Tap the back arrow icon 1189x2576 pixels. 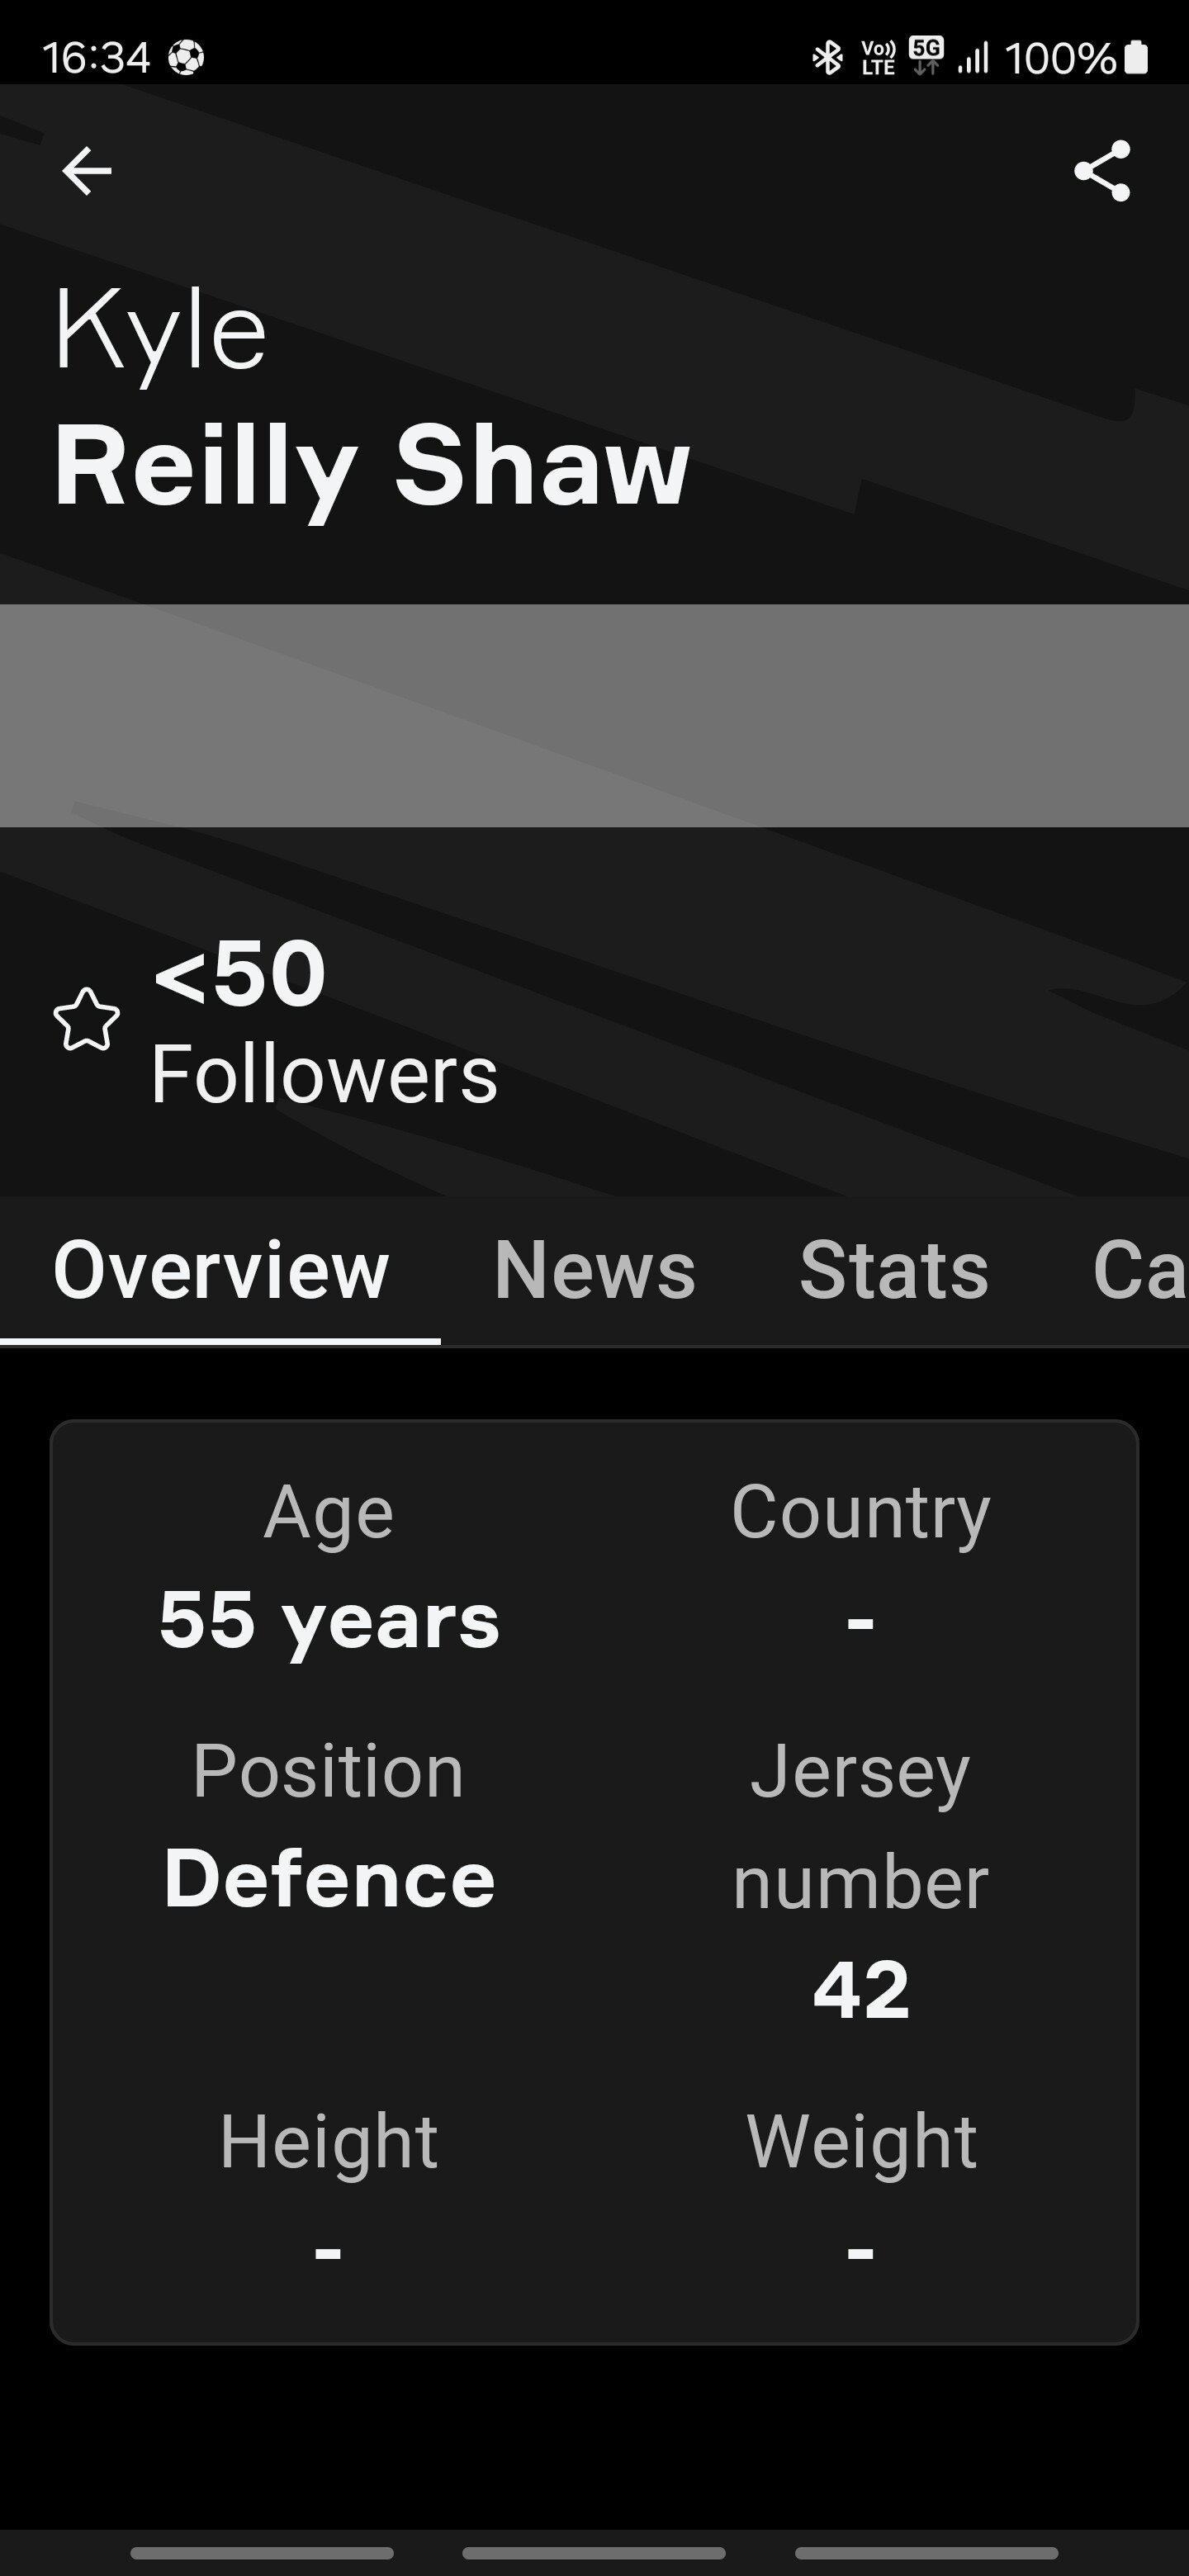86,171
